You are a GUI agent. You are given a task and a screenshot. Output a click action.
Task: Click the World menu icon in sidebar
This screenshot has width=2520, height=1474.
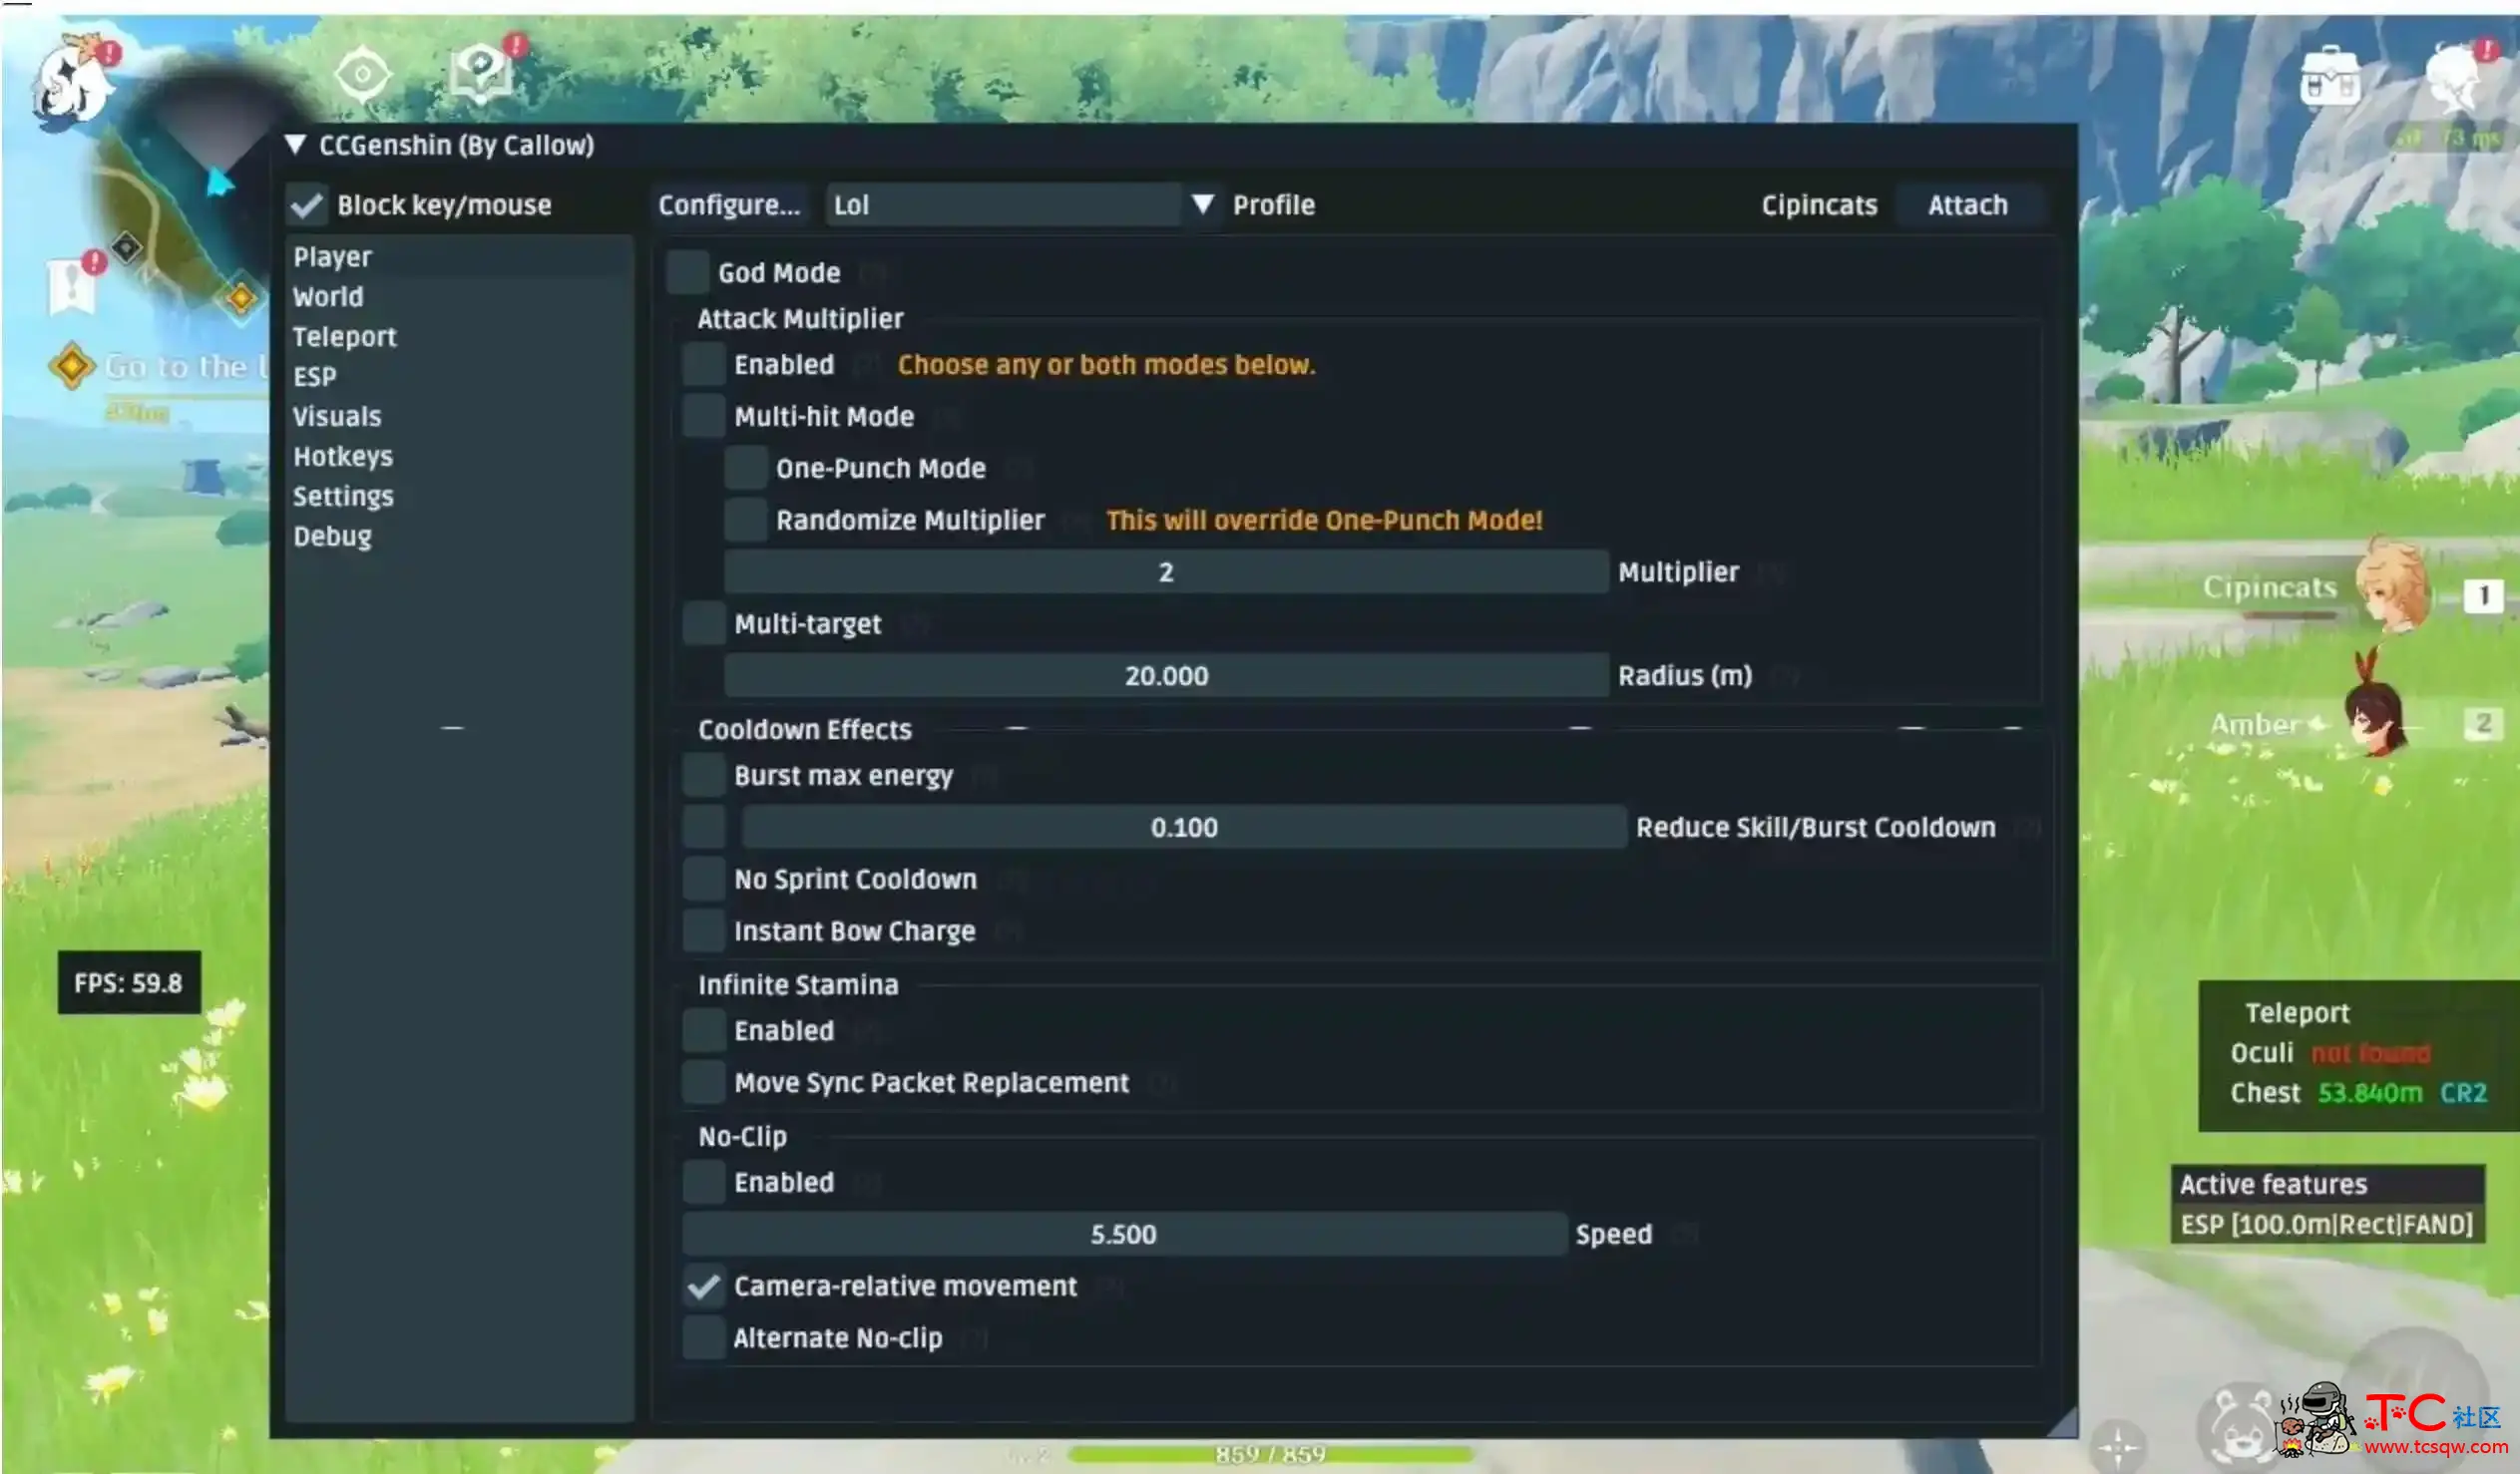(326, 295)
